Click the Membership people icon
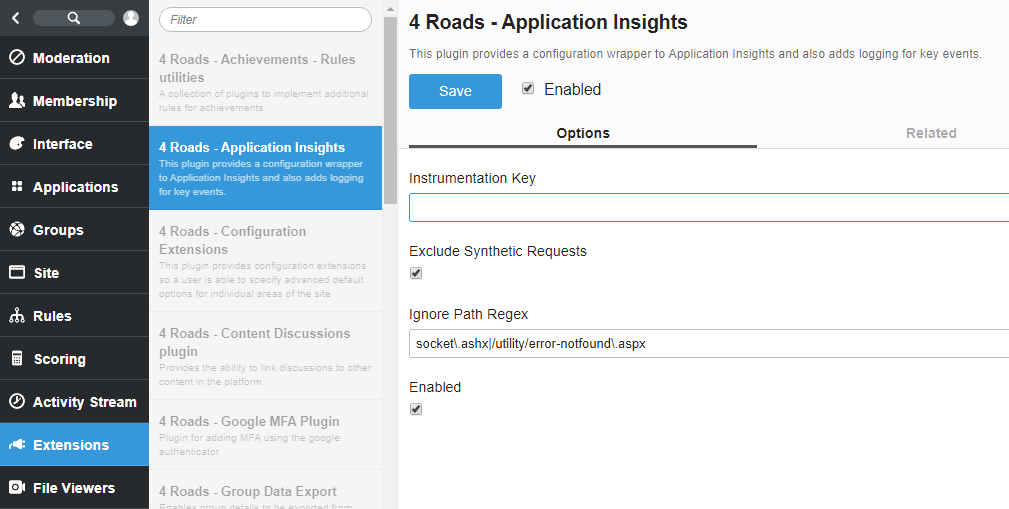The image size is (1009, 509). [16, 101]
